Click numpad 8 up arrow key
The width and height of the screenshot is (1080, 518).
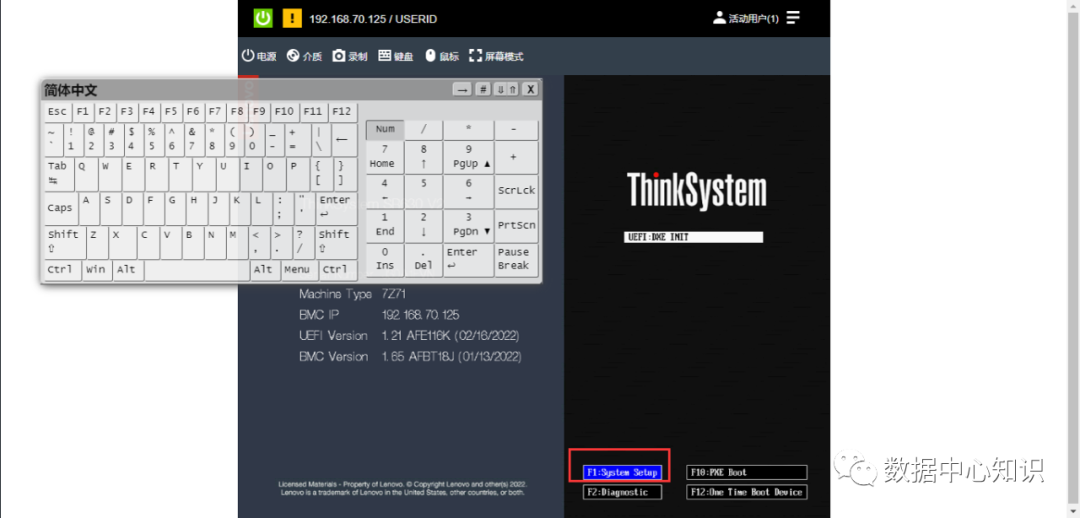pos(424,157)
